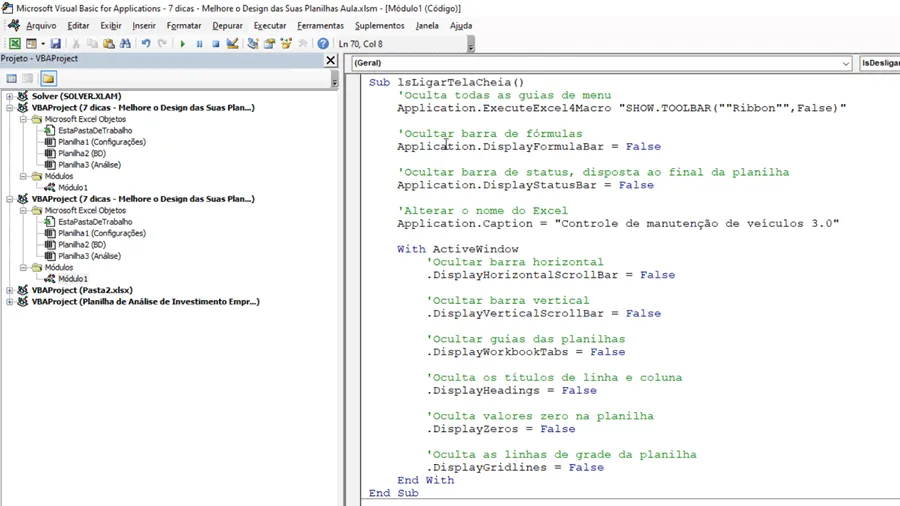Collapse first Microsoft Excel Objetos folder
900x506 pixels.
24,119
